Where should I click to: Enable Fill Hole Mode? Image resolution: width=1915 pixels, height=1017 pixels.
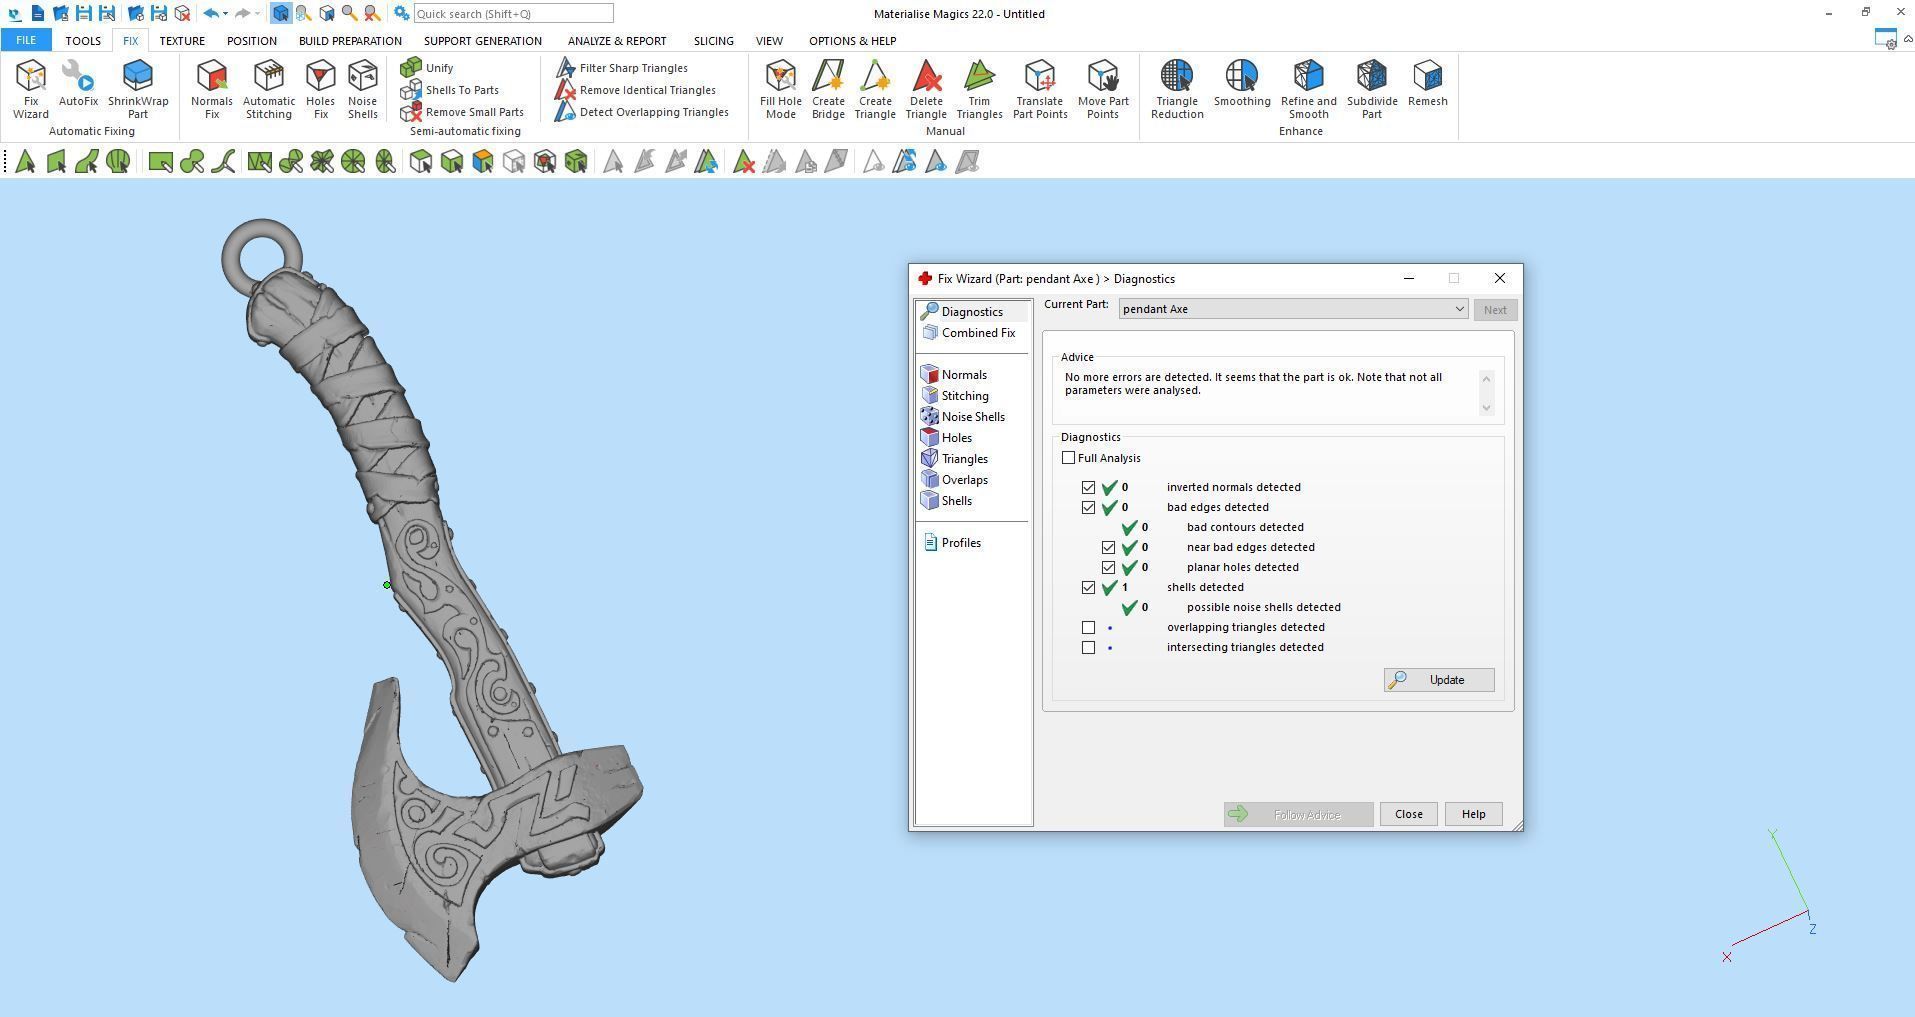(x=781, y=89)
